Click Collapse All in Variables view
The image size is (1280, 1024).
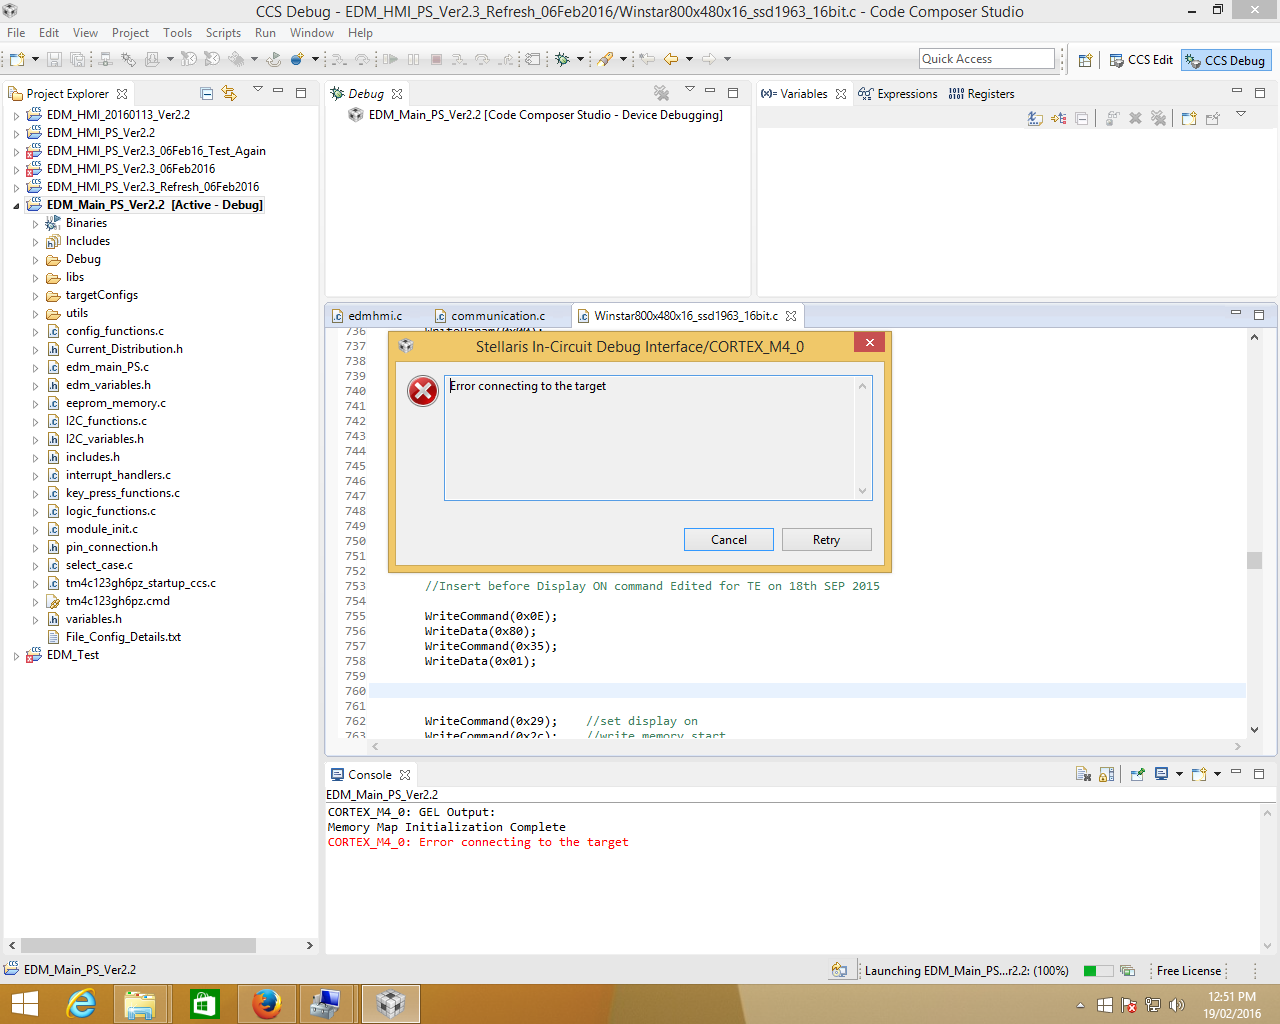tap(1082, 118)
